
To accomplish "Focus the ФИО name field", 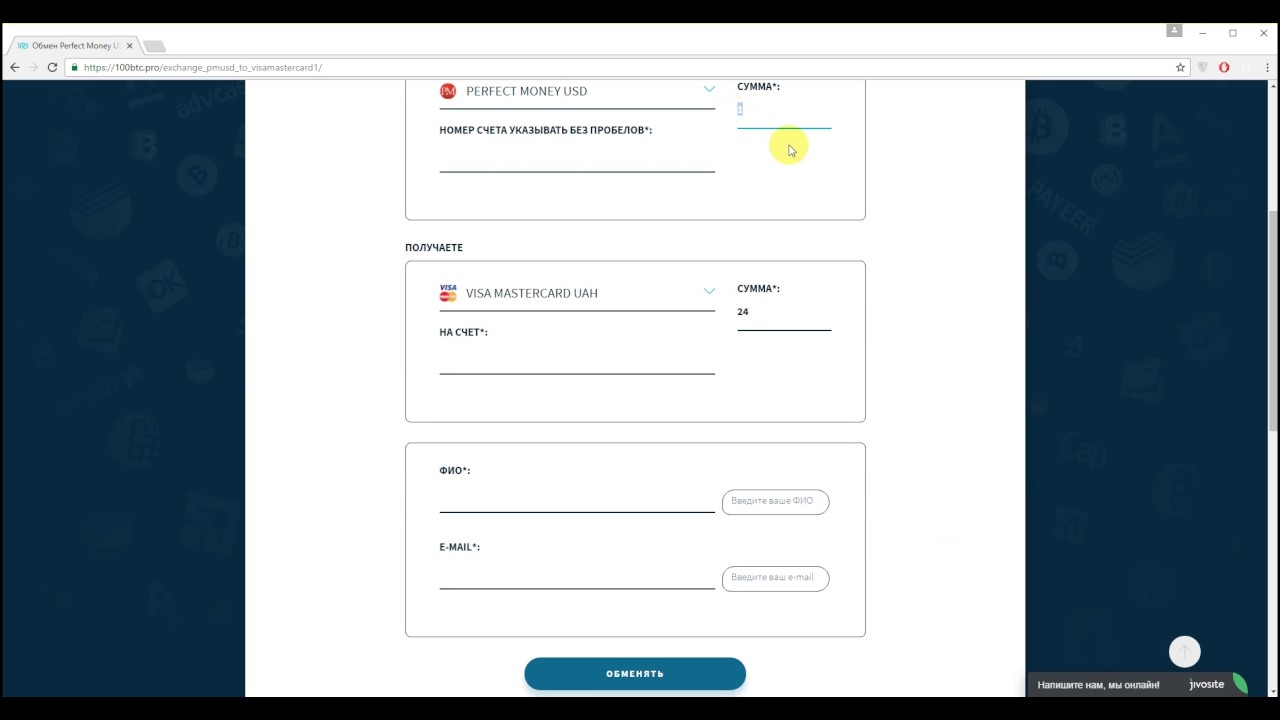I will tap(577, 498).
